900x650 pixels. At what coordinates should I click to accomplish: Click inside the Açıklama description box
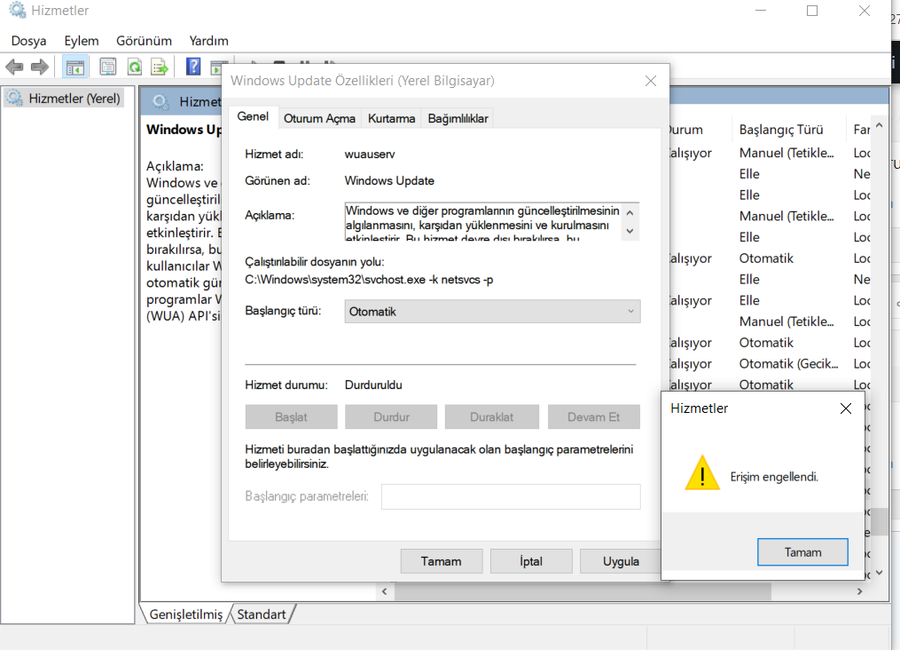click(x=484, y=222)
